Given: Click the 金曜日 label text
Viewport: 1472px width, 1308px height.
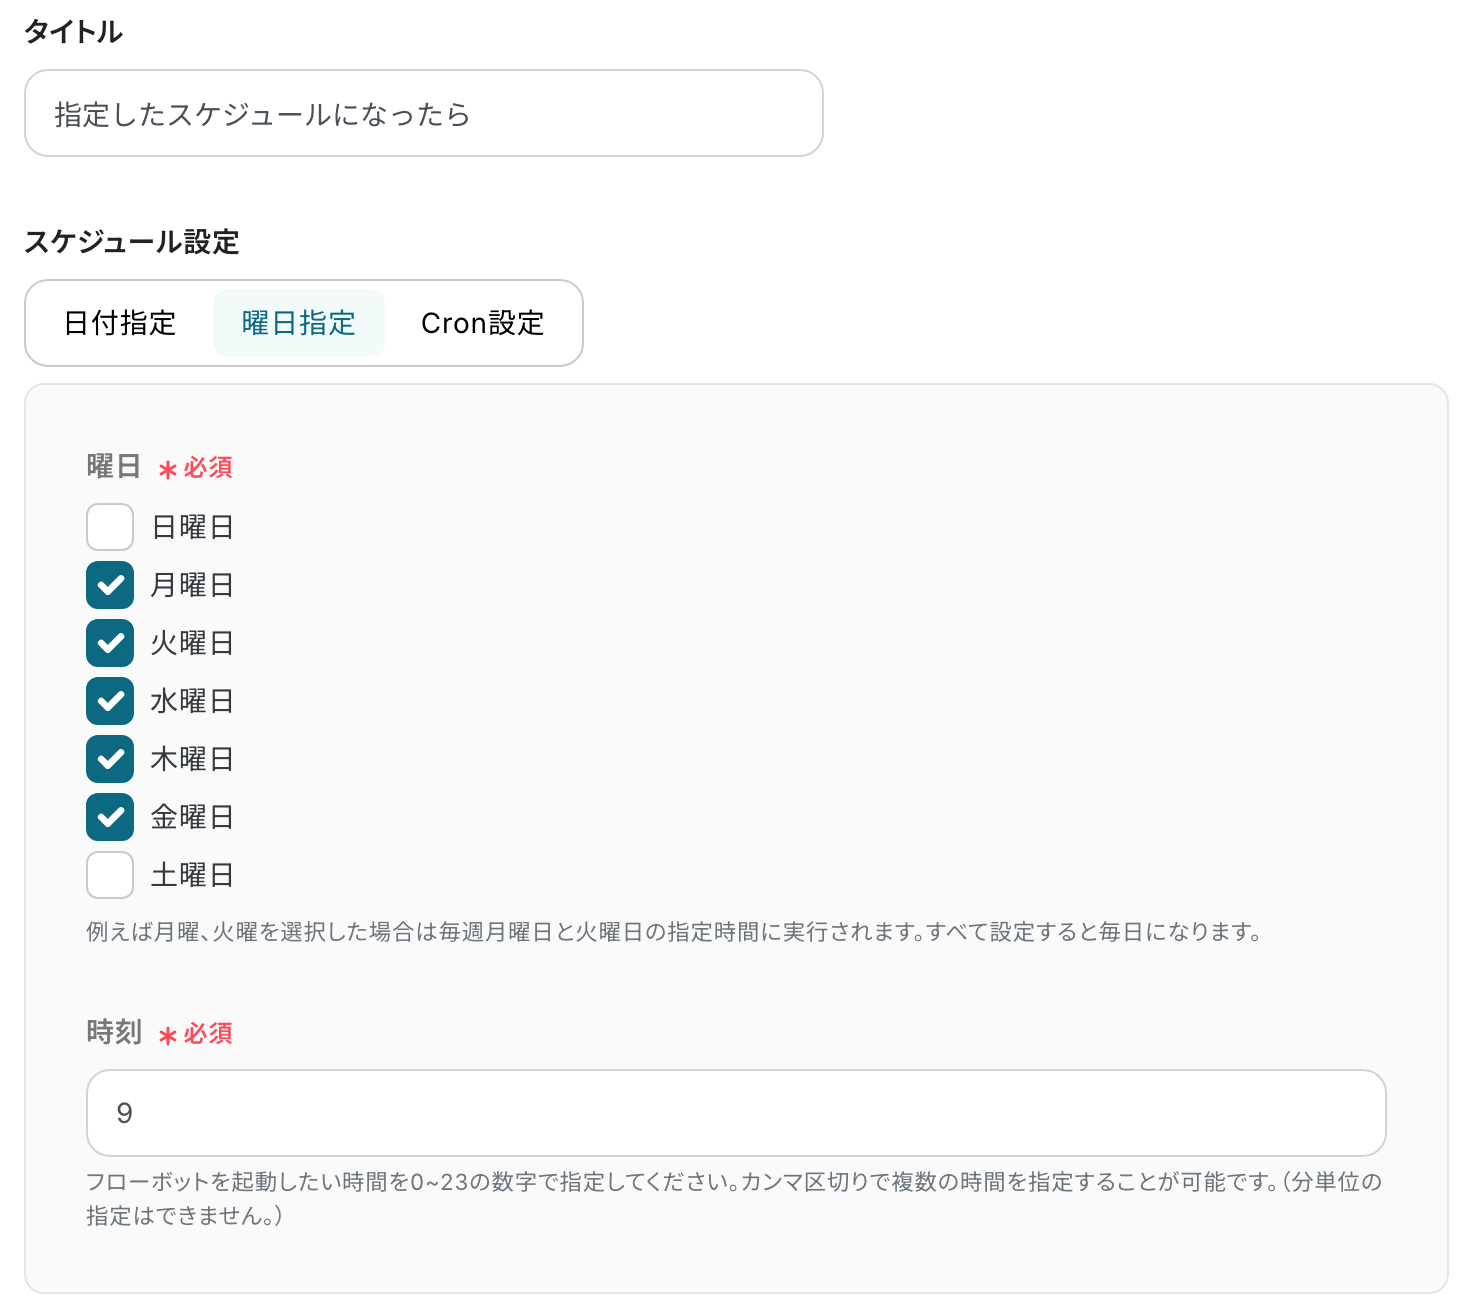Looking at the screenshot, I should click(192, 817).
